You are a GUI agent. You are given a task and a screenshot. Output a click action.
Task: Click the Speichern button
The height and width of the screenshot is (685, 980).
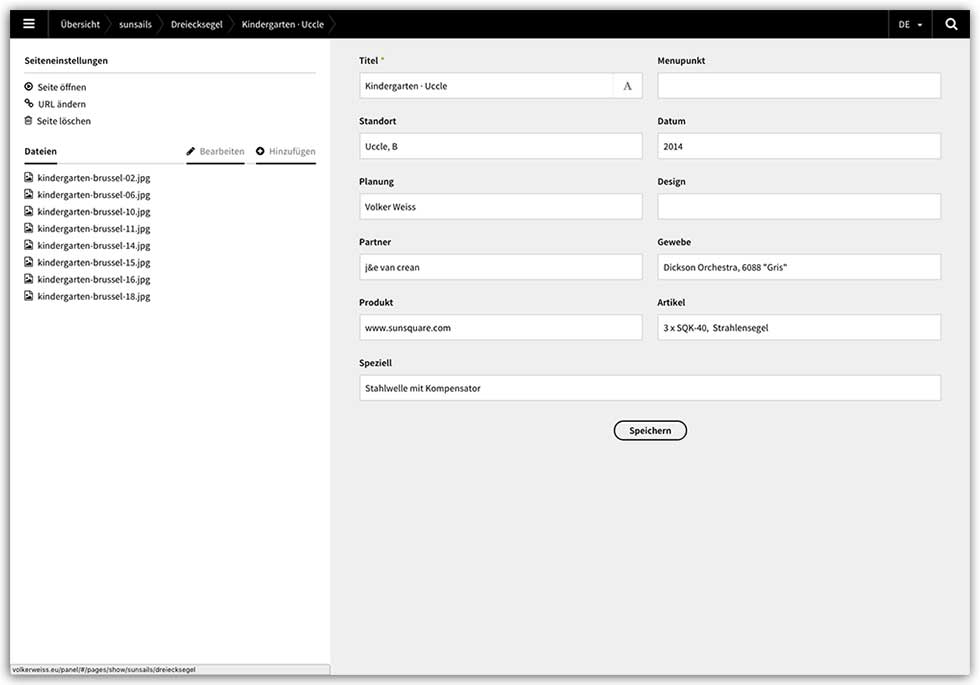click(650, 431)
